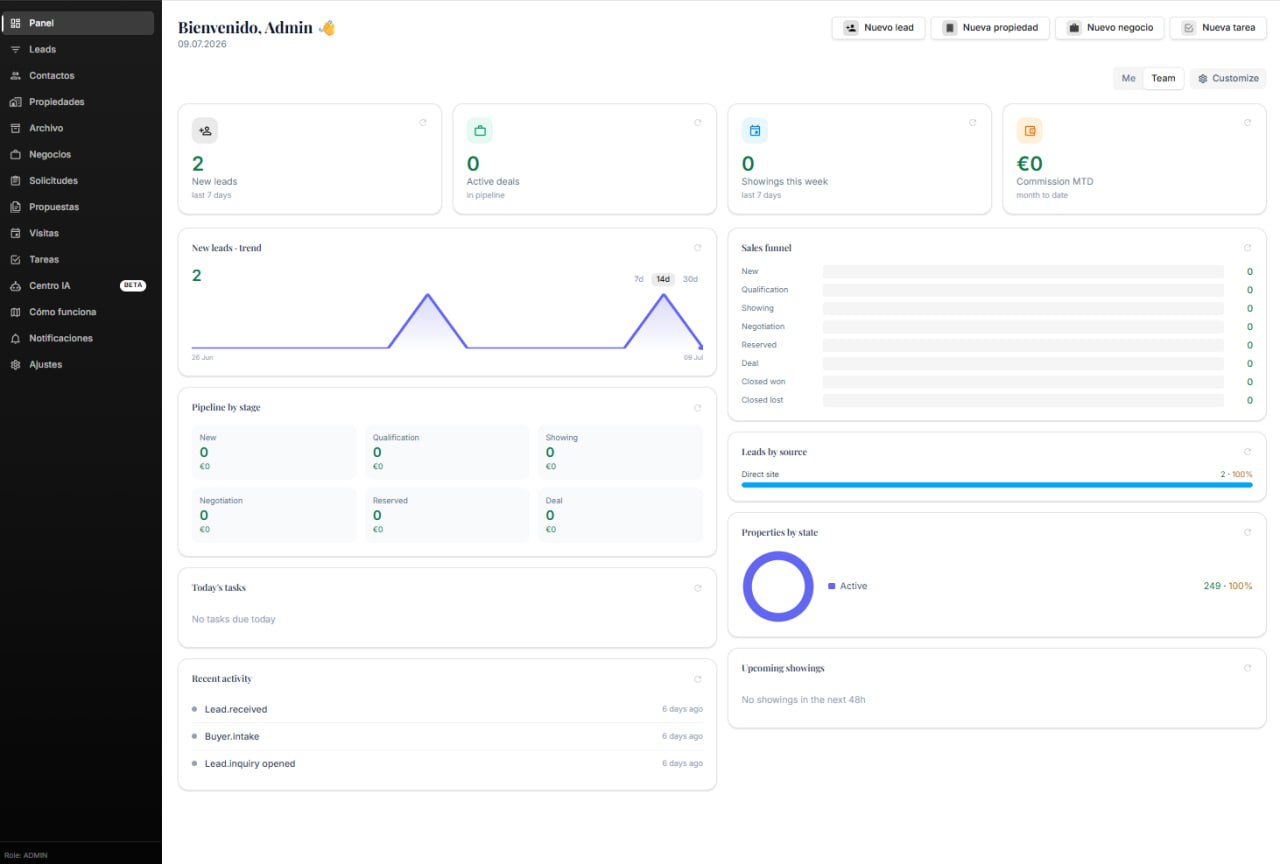
Task: Open the Contactos section
Action: point(78,76)
